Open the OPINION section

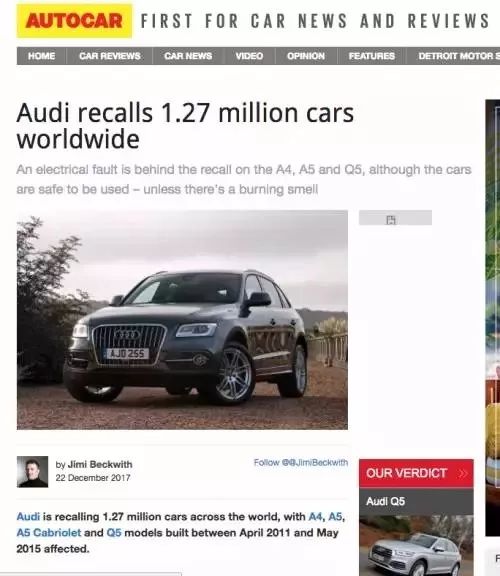(x=306, y=56)
